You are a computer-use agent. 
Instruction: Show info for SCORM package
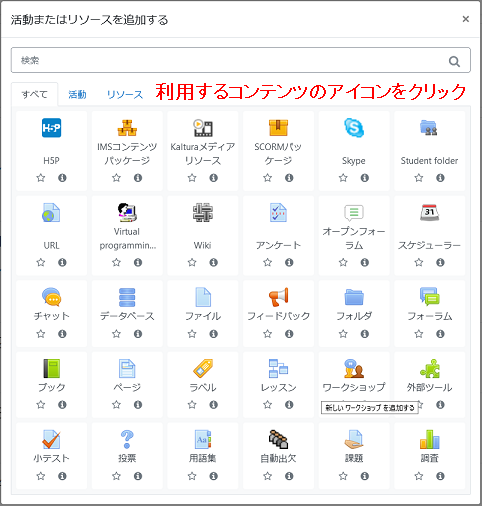pos(289,178)
